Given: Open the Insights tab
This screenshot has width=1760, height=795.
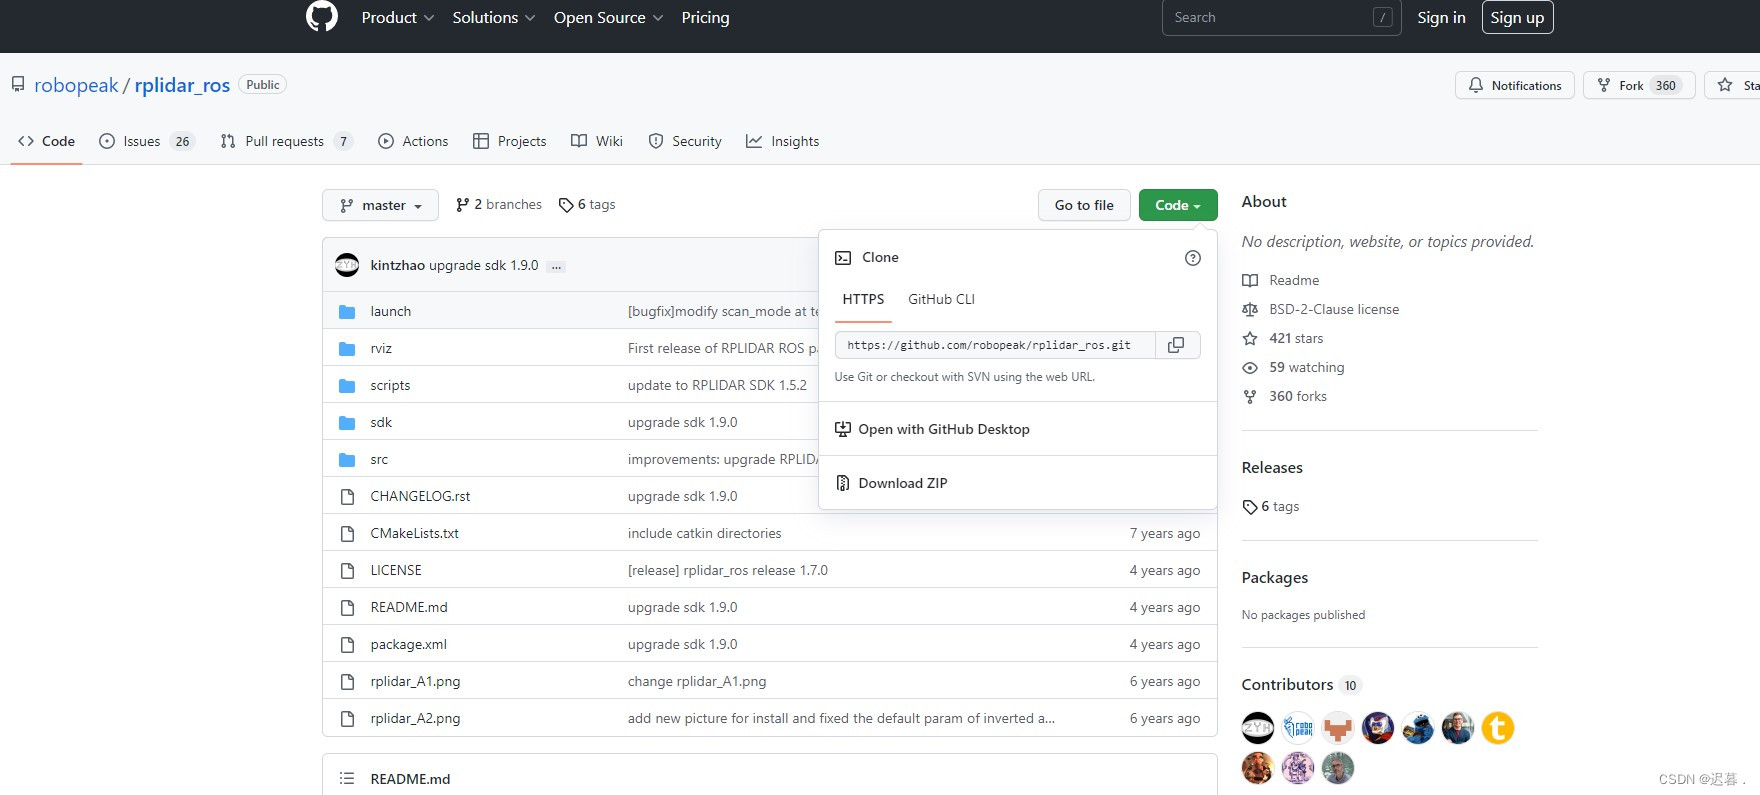Looking at the screenshot, I should tap(783, 141).
